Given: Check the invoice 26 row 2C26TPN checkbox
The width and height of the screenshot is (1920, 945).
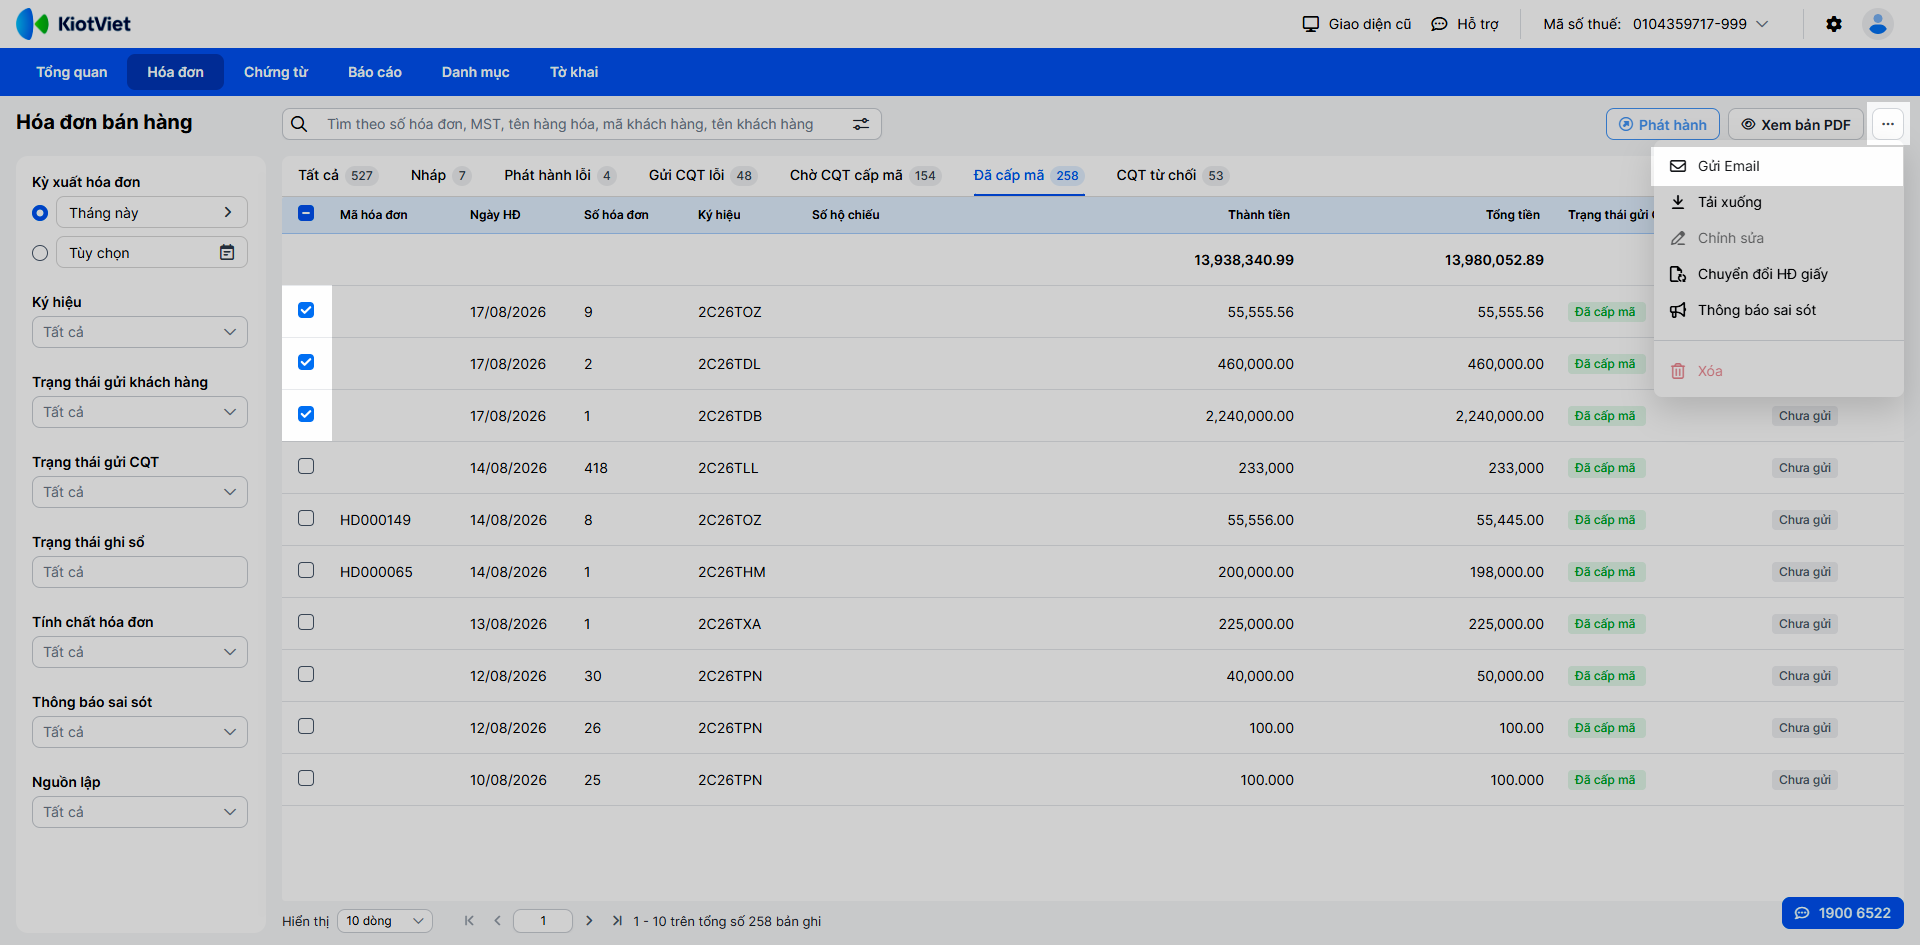Looking at the screenshot, I should pos(306,726).
